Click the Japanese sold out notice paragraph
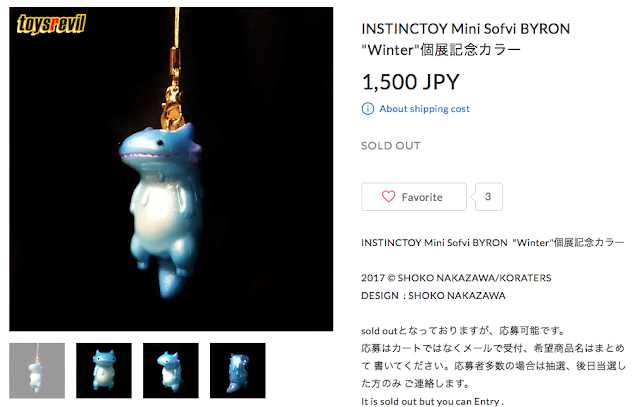This screenshot has width=640, height=407. coord(493,357)
